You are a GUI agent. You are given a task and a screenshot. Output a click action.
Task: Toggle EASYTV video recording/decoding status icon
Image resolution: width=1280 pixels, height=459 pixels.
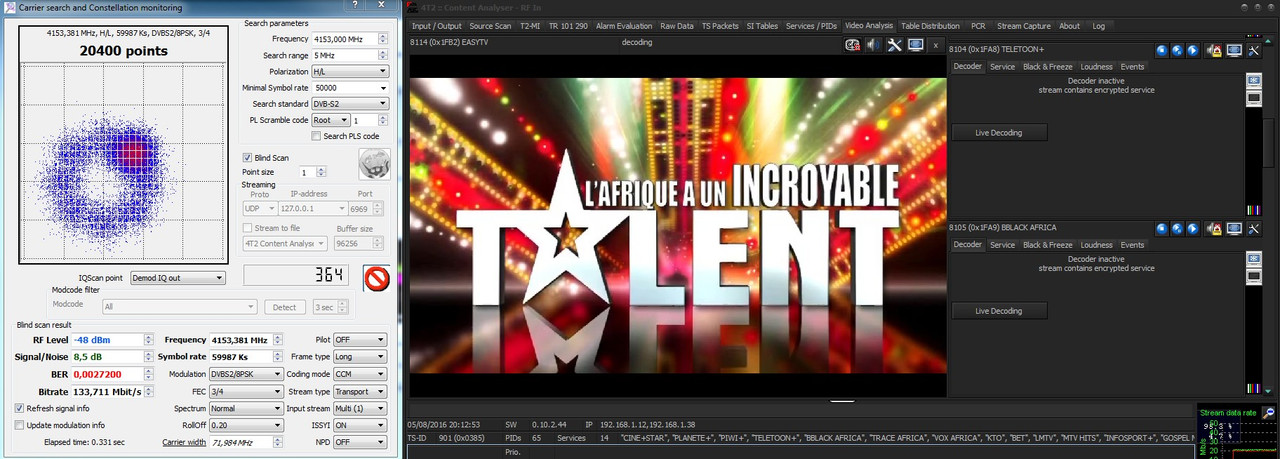point(853,45)
